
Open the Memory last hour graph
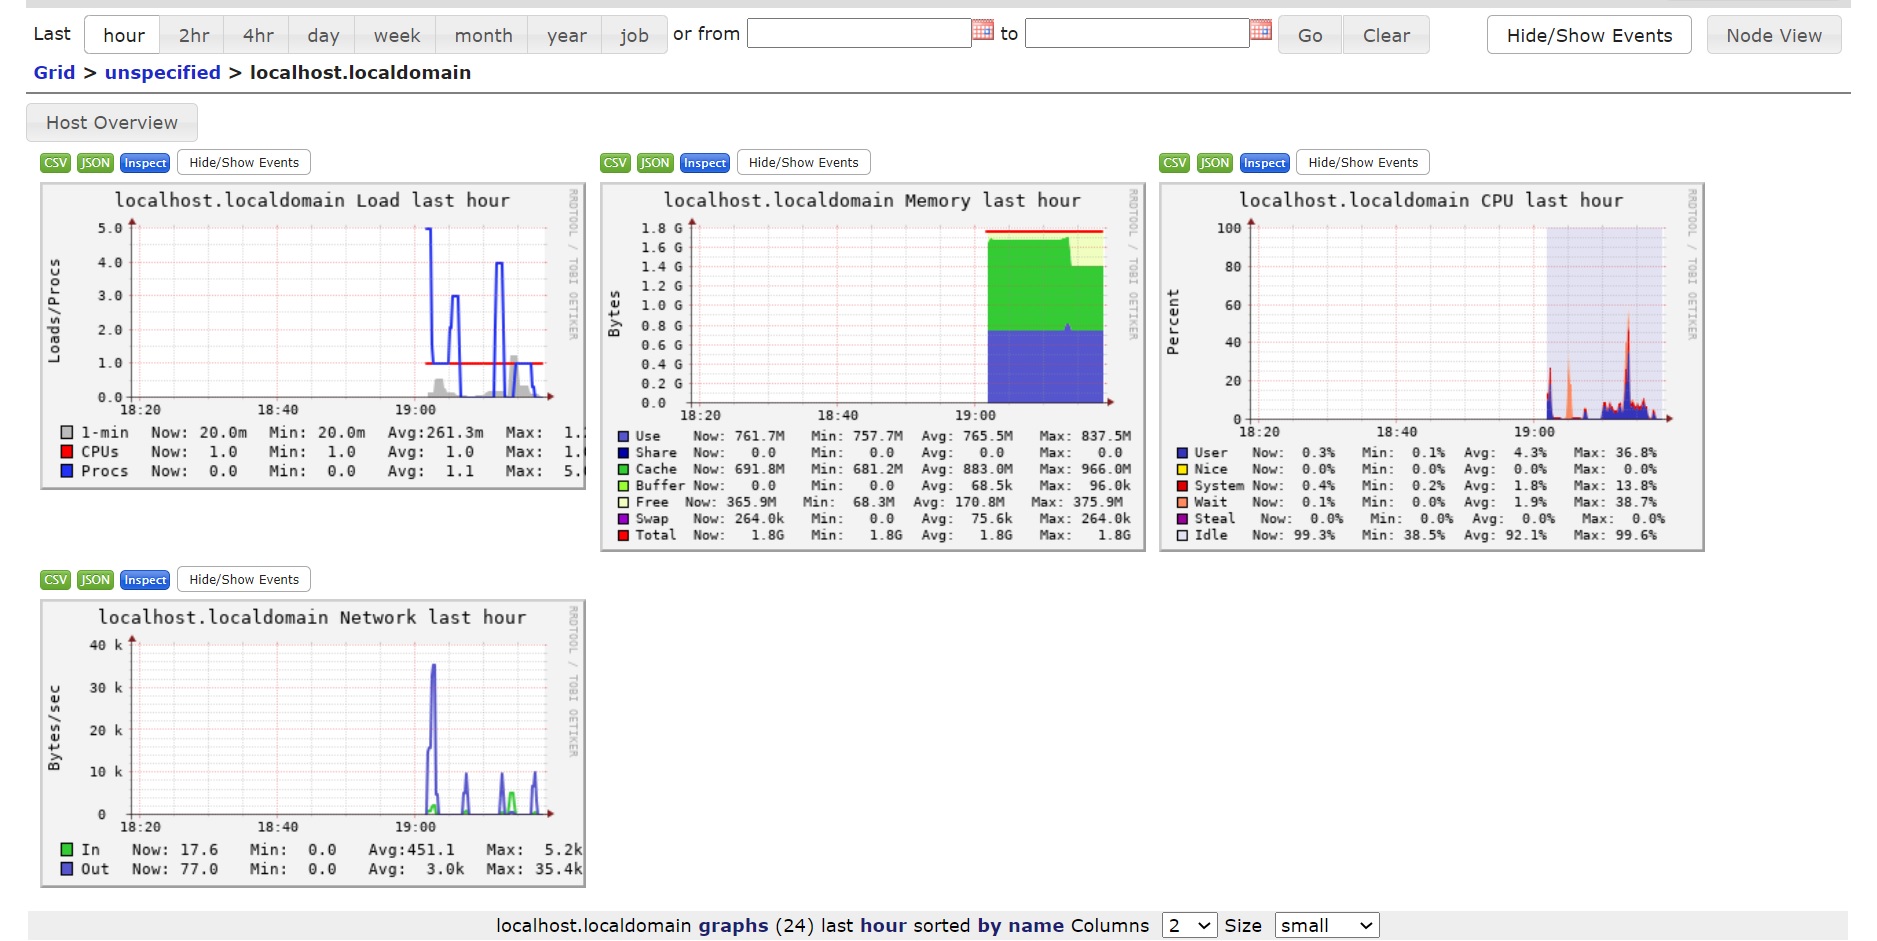point(872,367)
